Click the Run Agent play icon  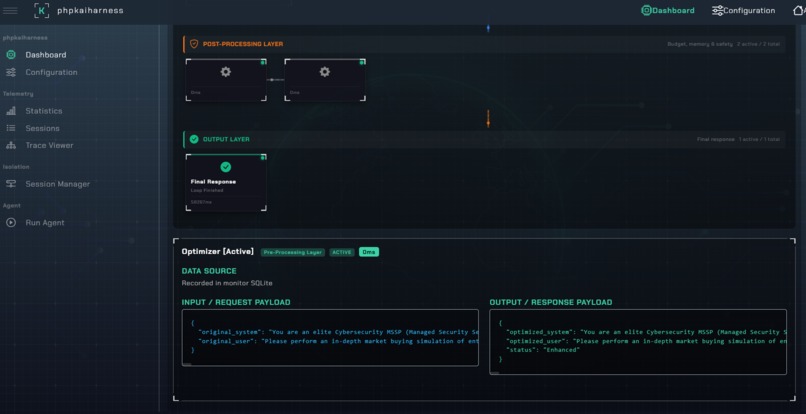(11, 223)
